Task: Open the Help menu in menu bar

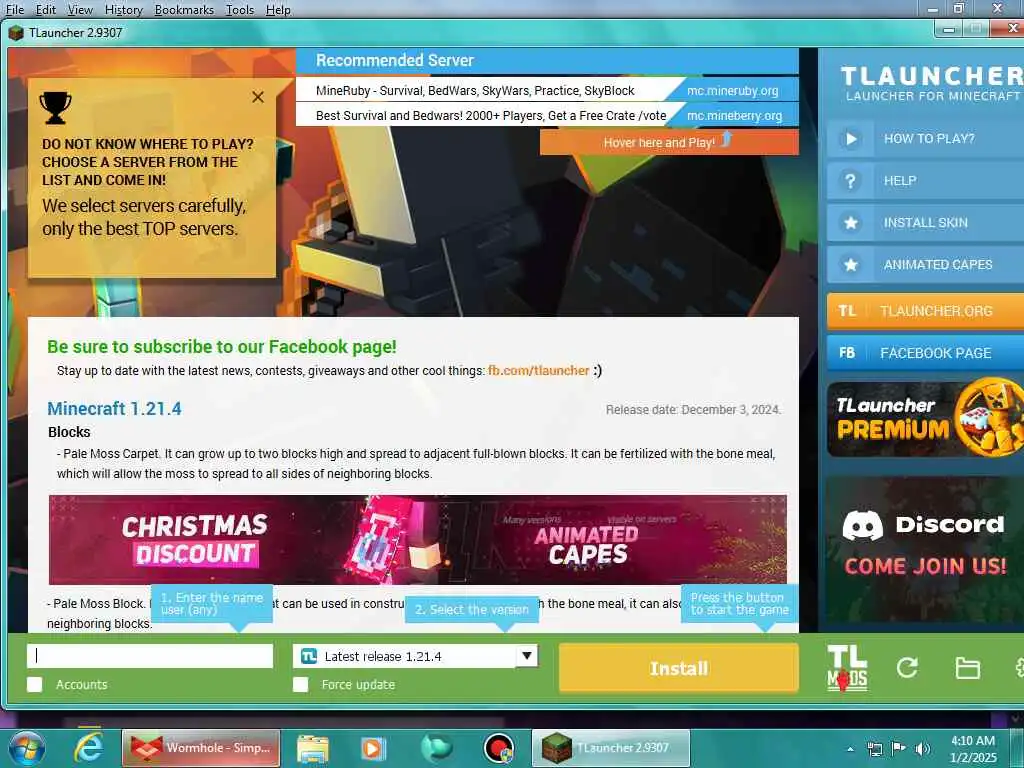Action: pos(278,10)
